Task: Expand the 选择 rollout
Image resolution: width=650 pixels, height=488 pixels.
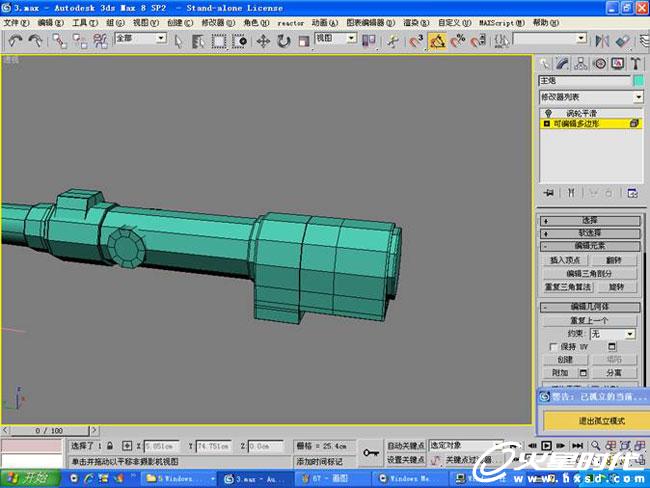Action: coord(589,221)
